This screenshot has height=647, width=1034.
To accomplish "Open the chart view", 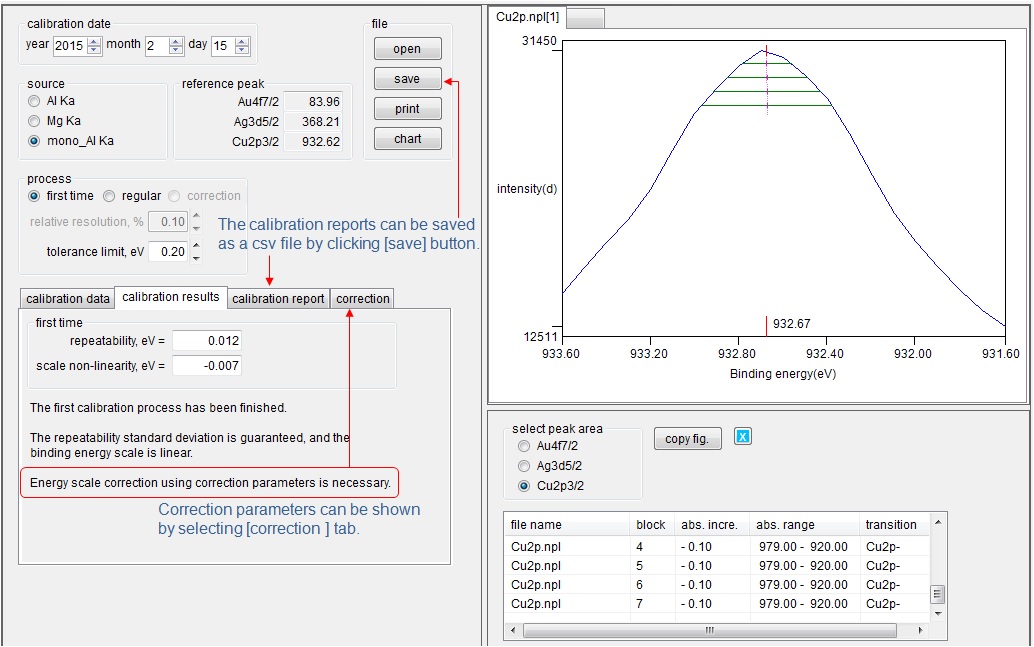I will coord(407,138).
